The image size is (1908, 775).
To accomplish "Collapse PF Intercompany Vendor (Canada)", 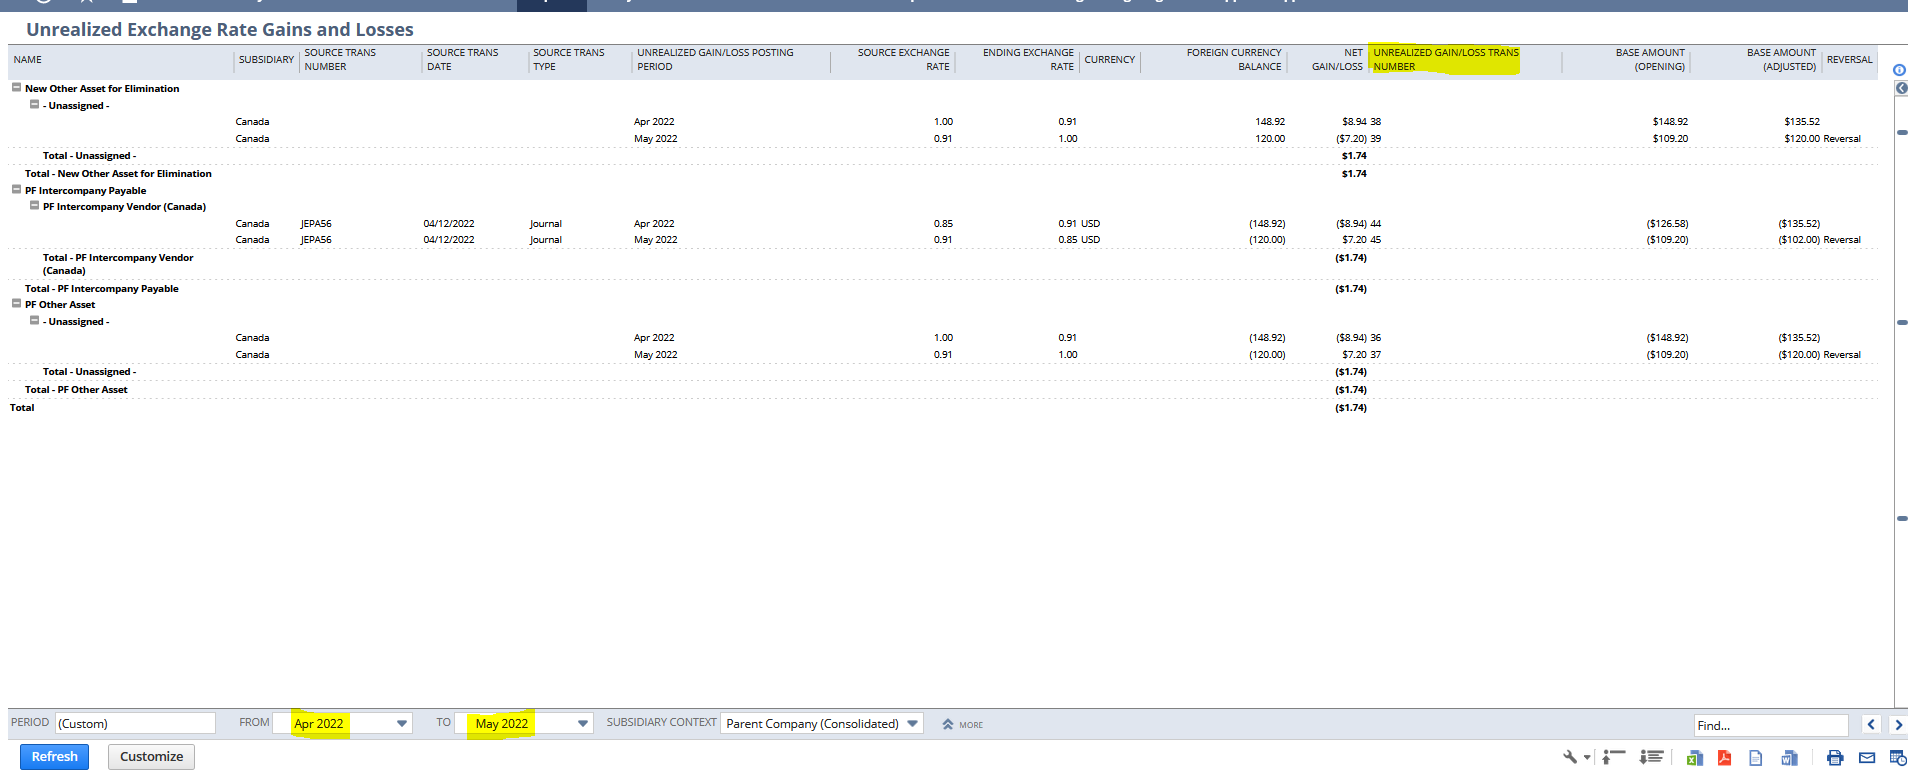I will (34, 205).
